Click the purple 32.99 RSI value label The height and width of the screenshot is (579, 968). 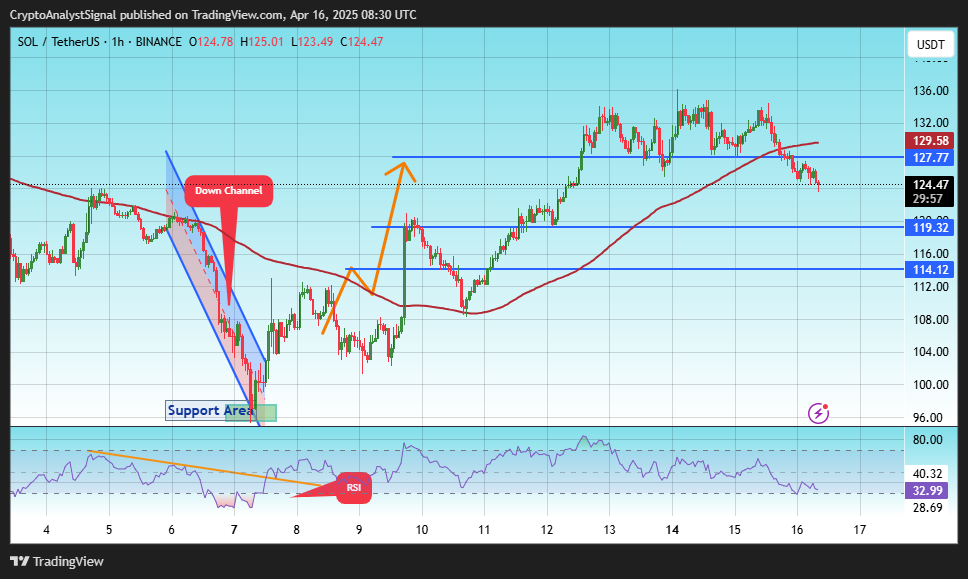tap(927, 491)
